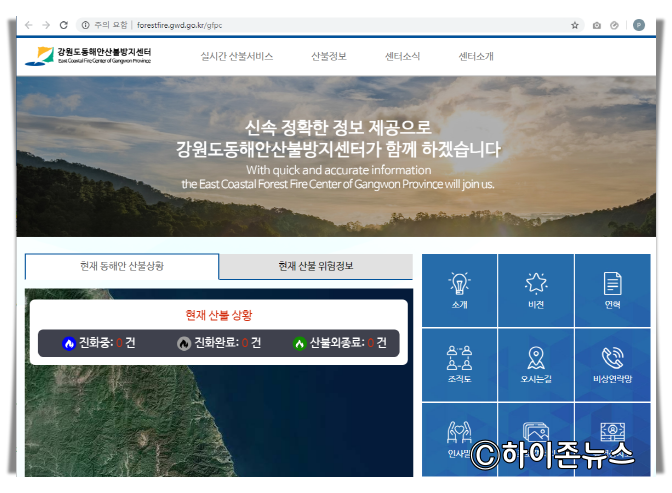
Task: Click the browser forward arrow
Action: (46, 25)
